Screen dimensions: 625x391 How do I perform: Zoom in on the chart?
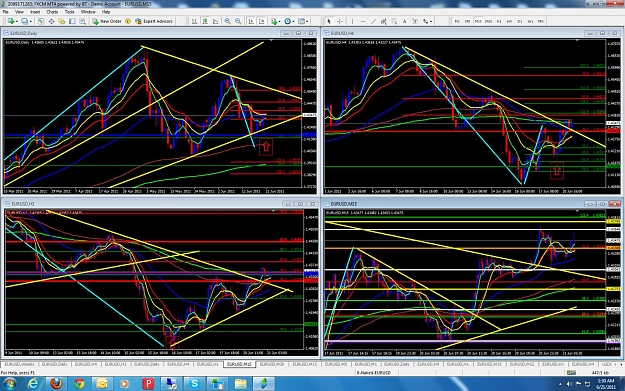point(227,21)
